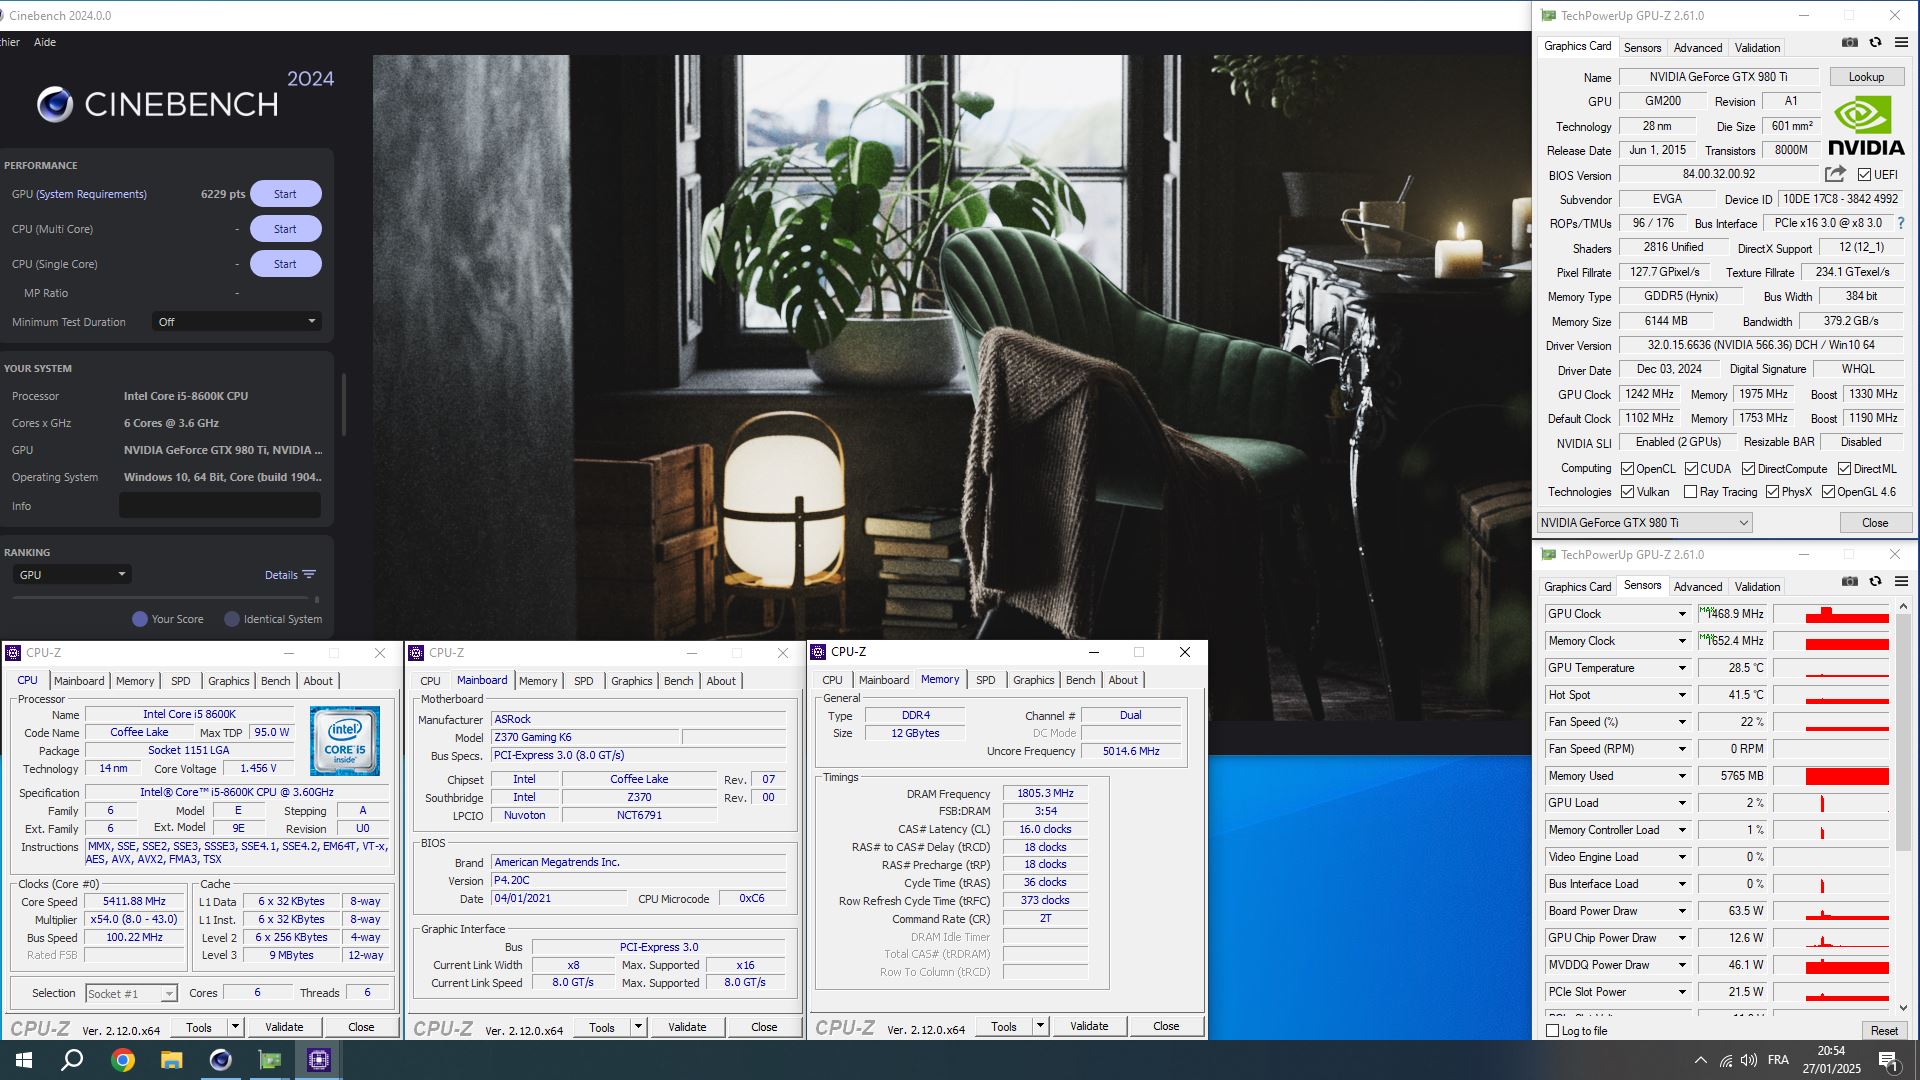This screenshot has height=1080, width=1920.
Task: Open the Aide menu in Cinebench
Action: tap(45, 42)
